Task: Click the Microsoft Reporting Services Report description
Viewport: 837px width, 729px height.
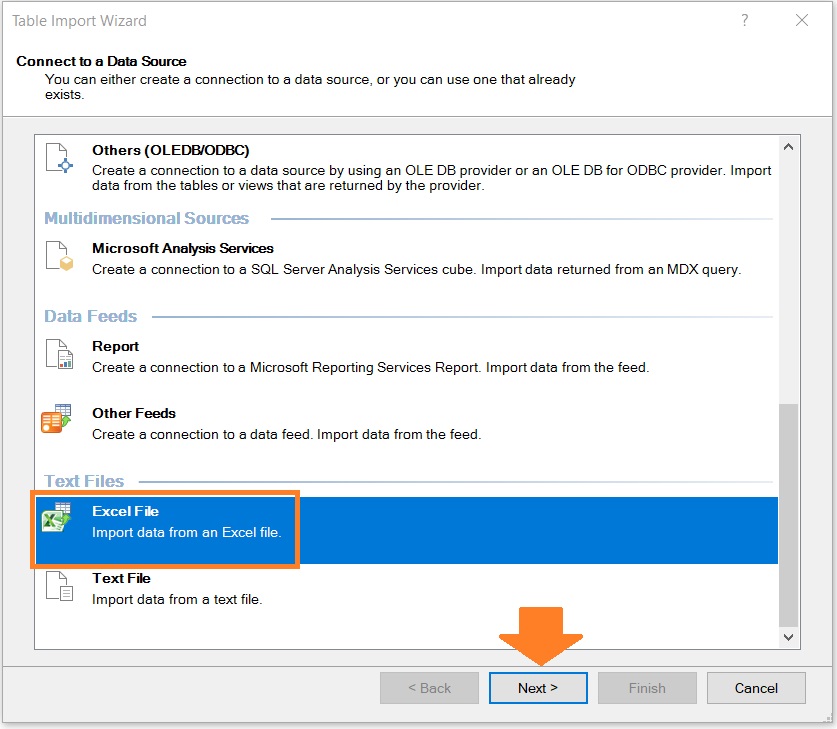Action: coord(370,368)
